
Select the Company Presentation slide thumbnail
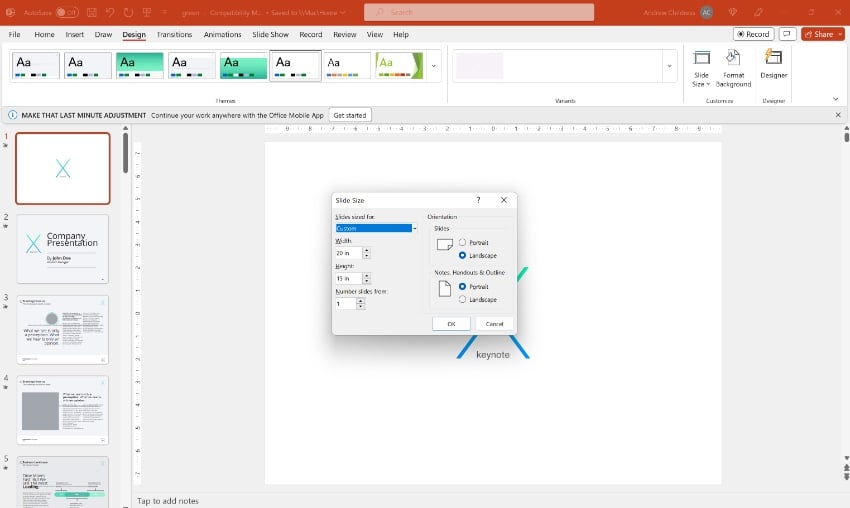[x=63, y=248]
